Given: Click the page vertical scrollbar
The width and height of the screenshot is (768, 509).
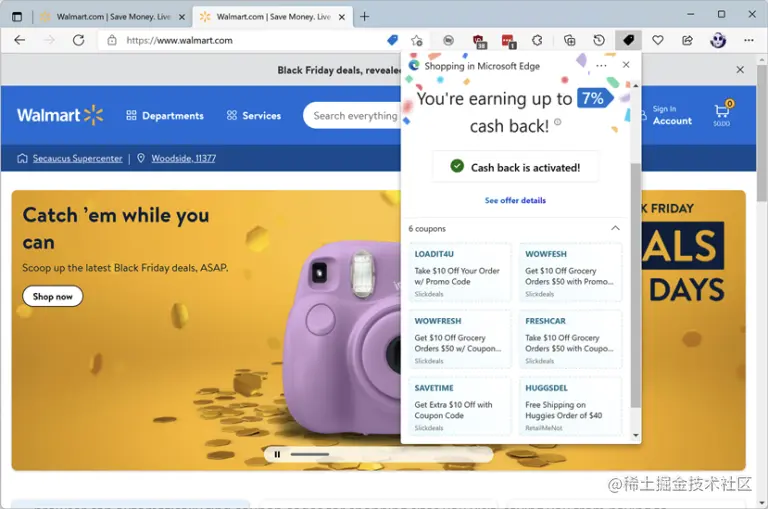Looking at the screenshot, I should (x=762, y=133).
